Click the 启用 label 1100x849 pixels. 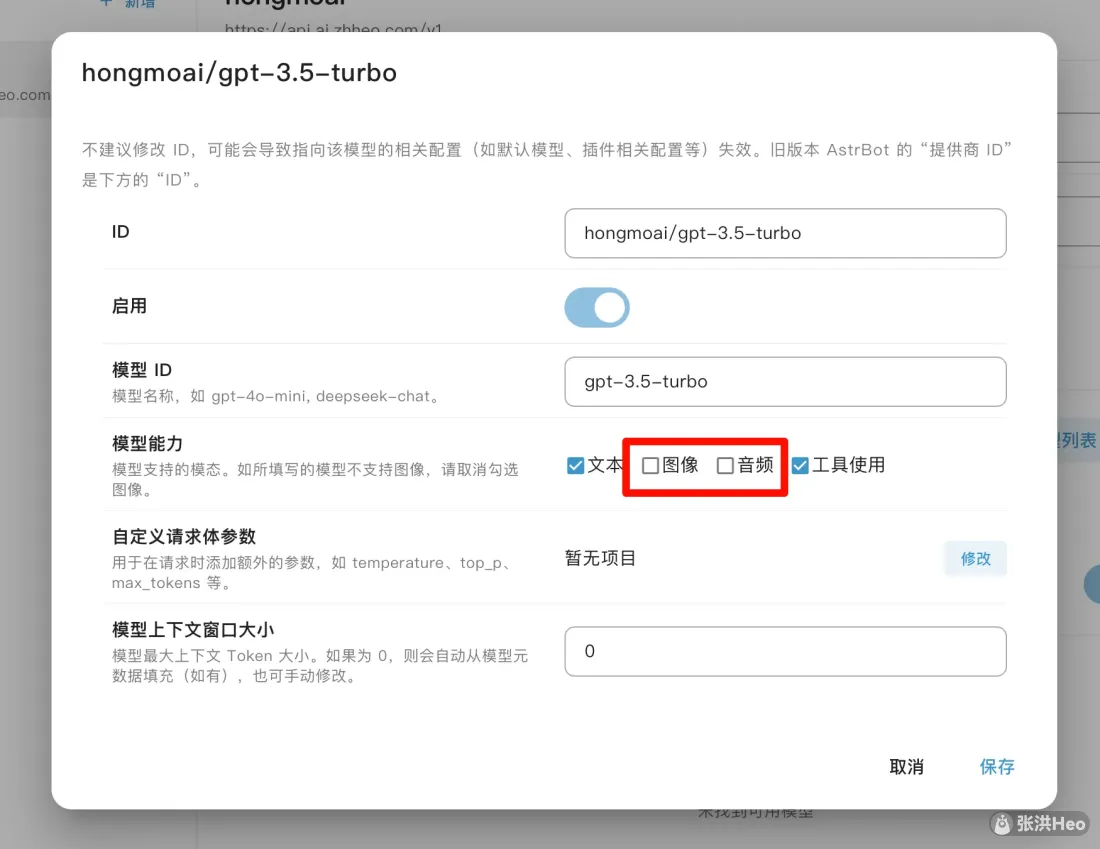click(129, 306)
